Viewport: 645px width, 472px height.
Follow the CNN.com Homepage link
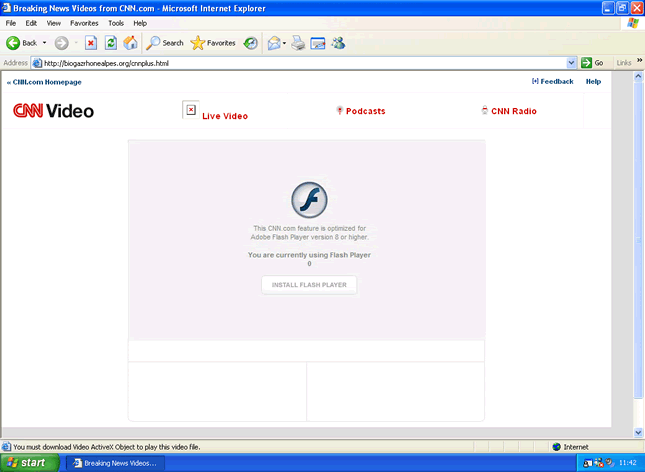[45, 82]
